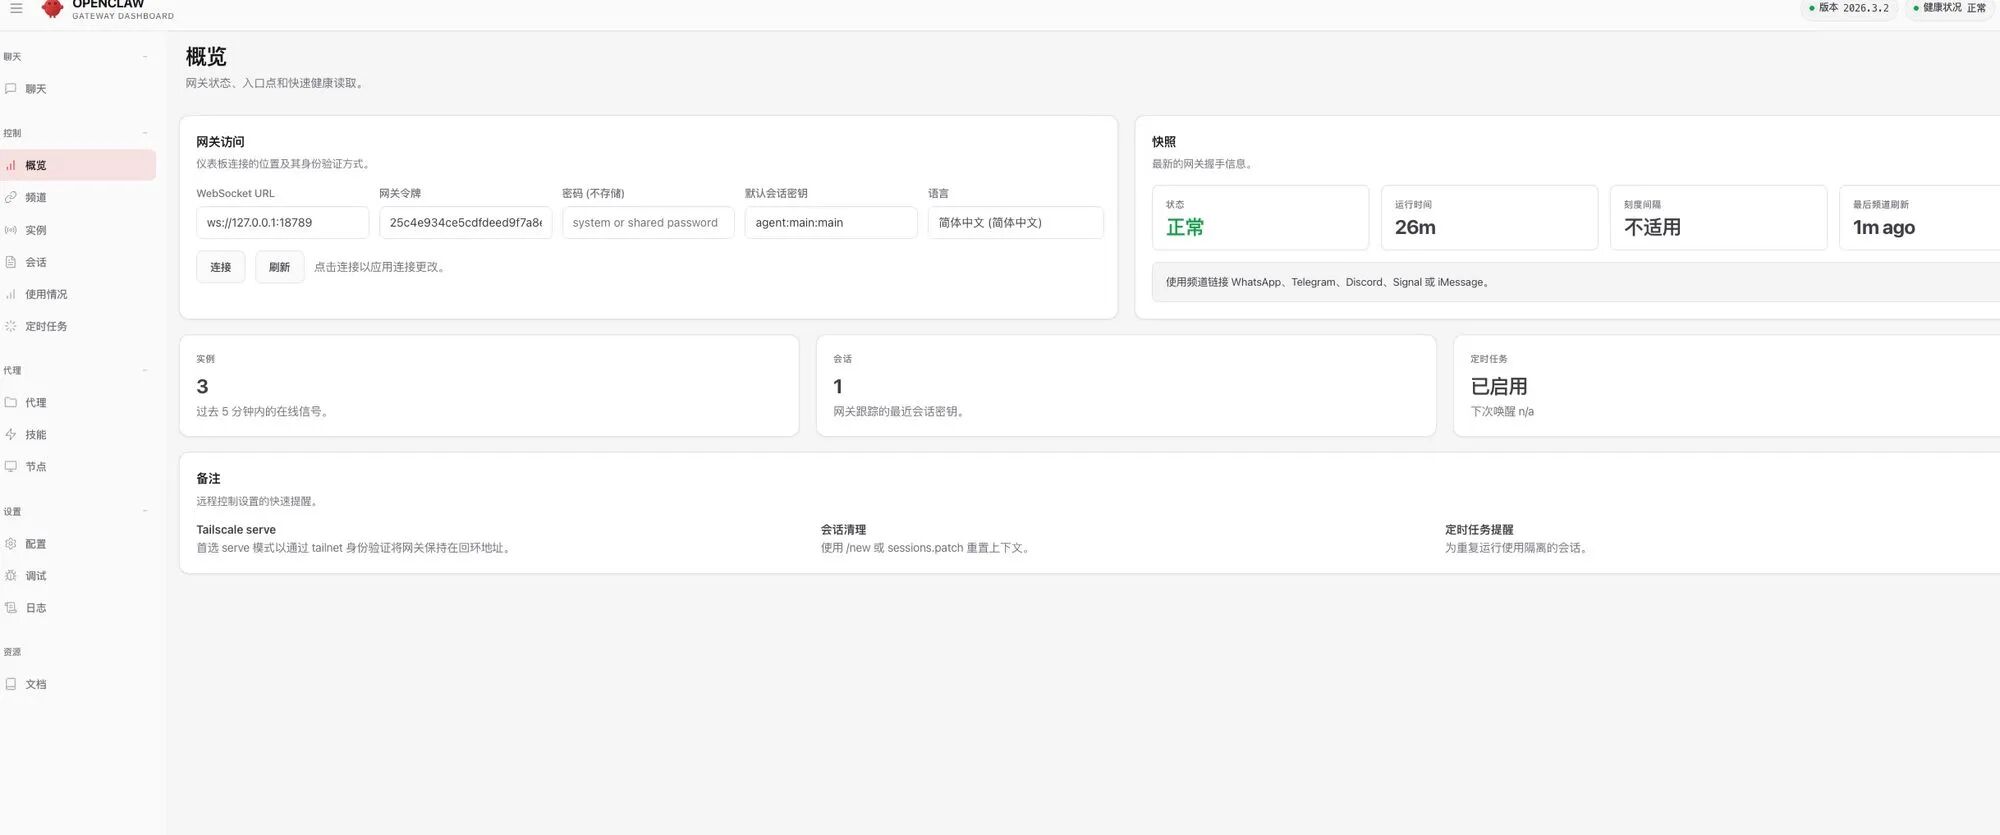Open 会话 in the sidebar
The height and width of the screenshot is (835, 2000).
point(36,262)
